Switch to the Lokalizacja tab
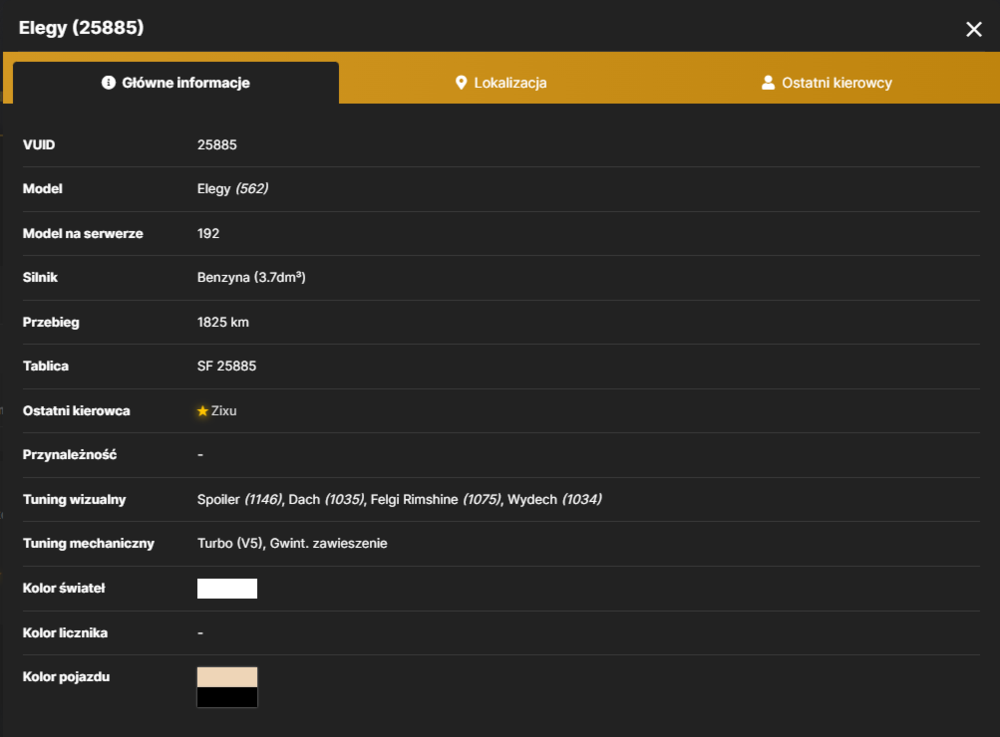Viewport: 1000px width, 737px height. (501, 83)
